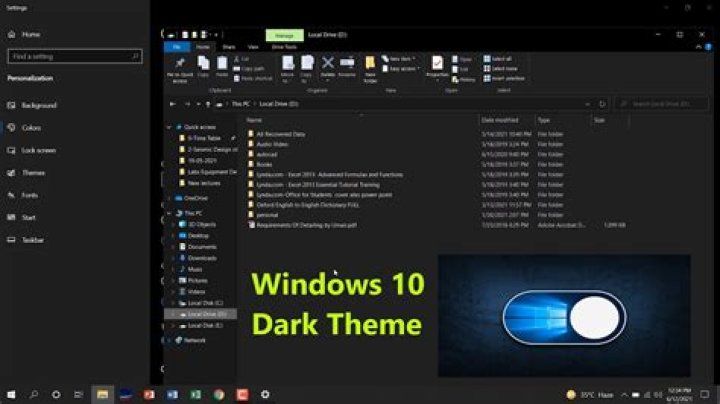Switch to the Share ribbon tab
Screen dimensions: 720x404
point(229,47)
